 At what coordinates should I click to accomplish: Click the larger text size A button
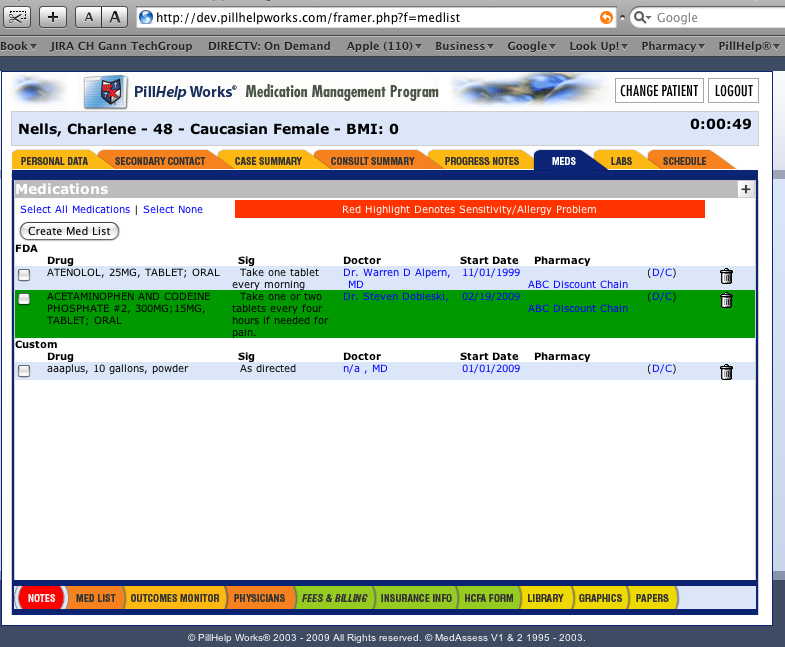click(115, 17)
